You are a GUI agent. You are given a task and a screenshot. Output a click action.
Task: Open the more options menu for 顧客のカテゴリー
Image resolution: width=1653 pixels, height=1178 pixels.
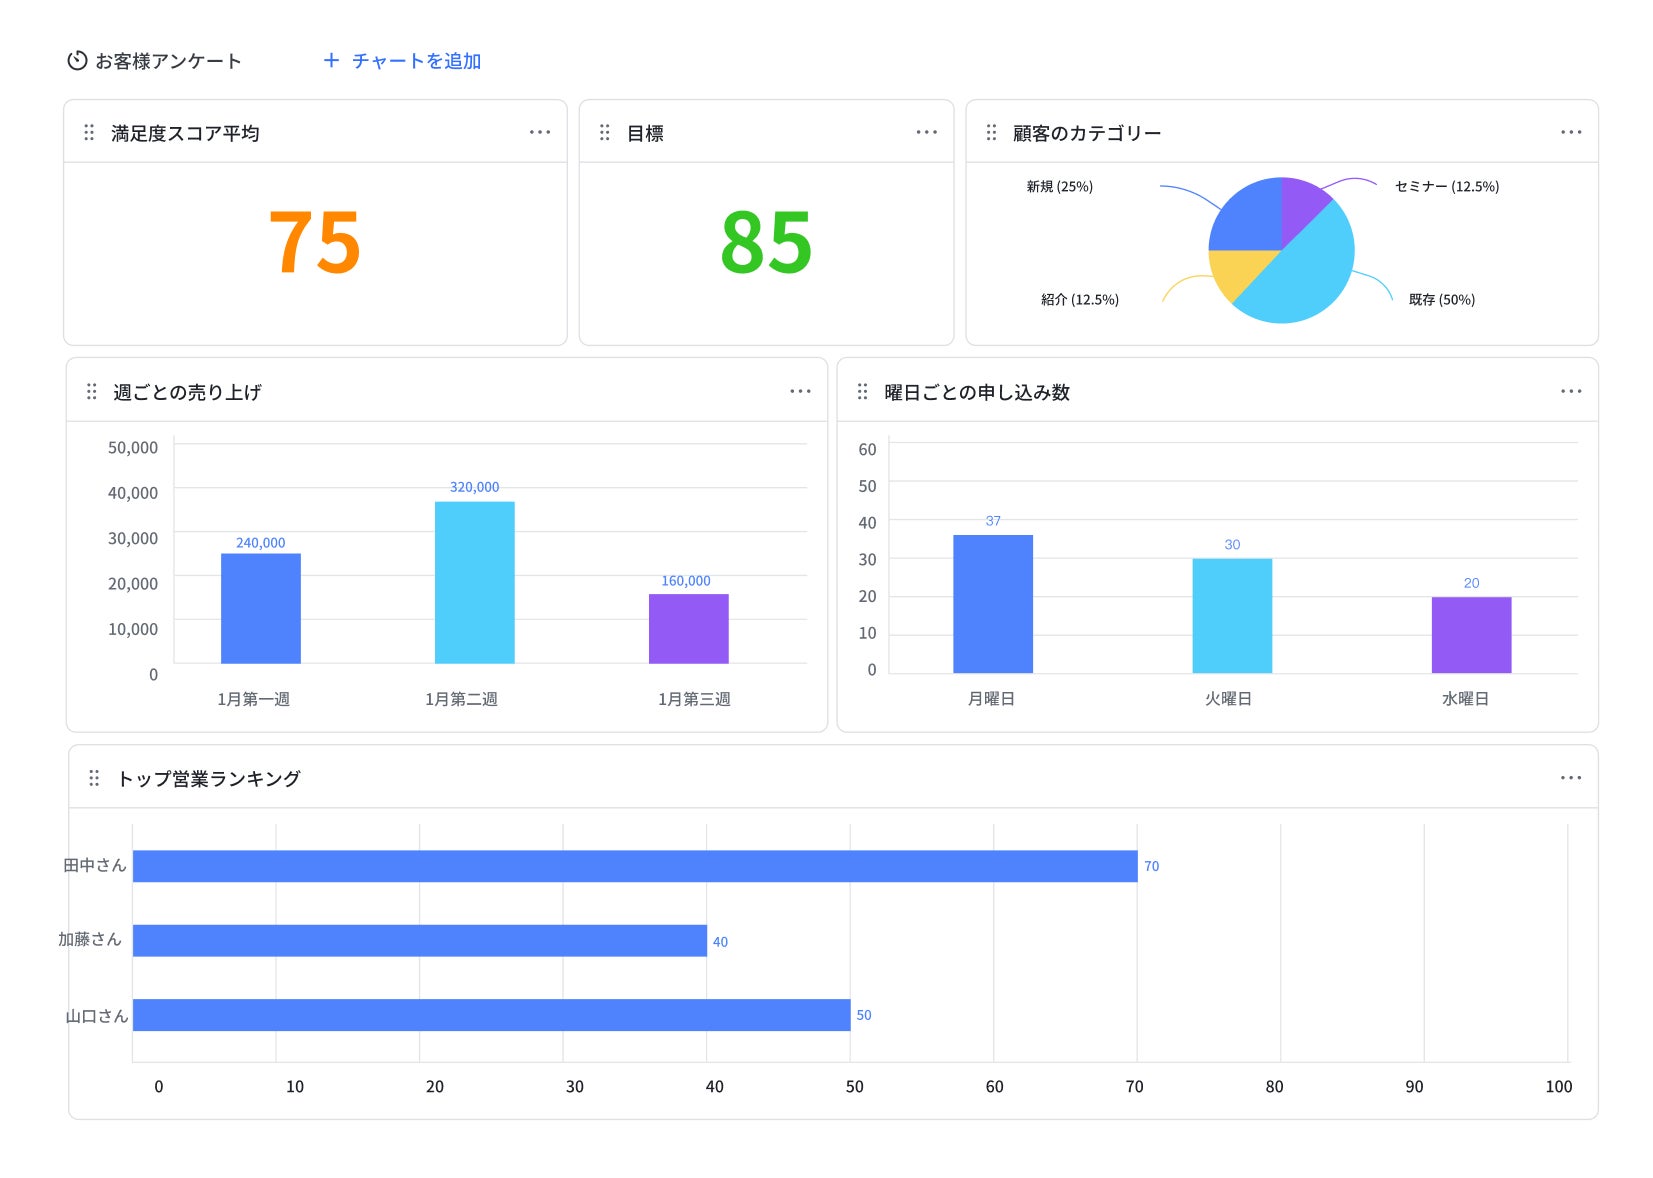tap(1571, 132)
